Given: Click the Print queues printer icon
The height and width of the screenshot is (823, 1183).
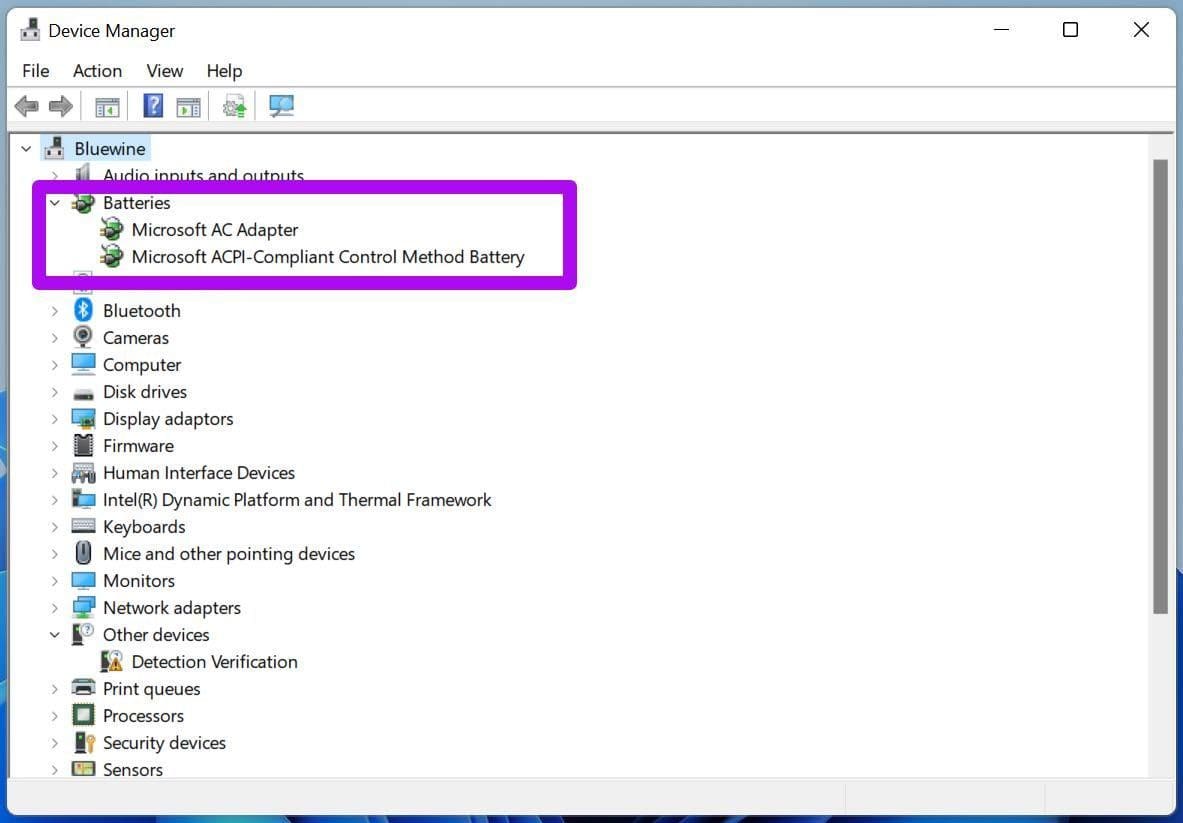Looking at the screenshot, I should 83,688.
